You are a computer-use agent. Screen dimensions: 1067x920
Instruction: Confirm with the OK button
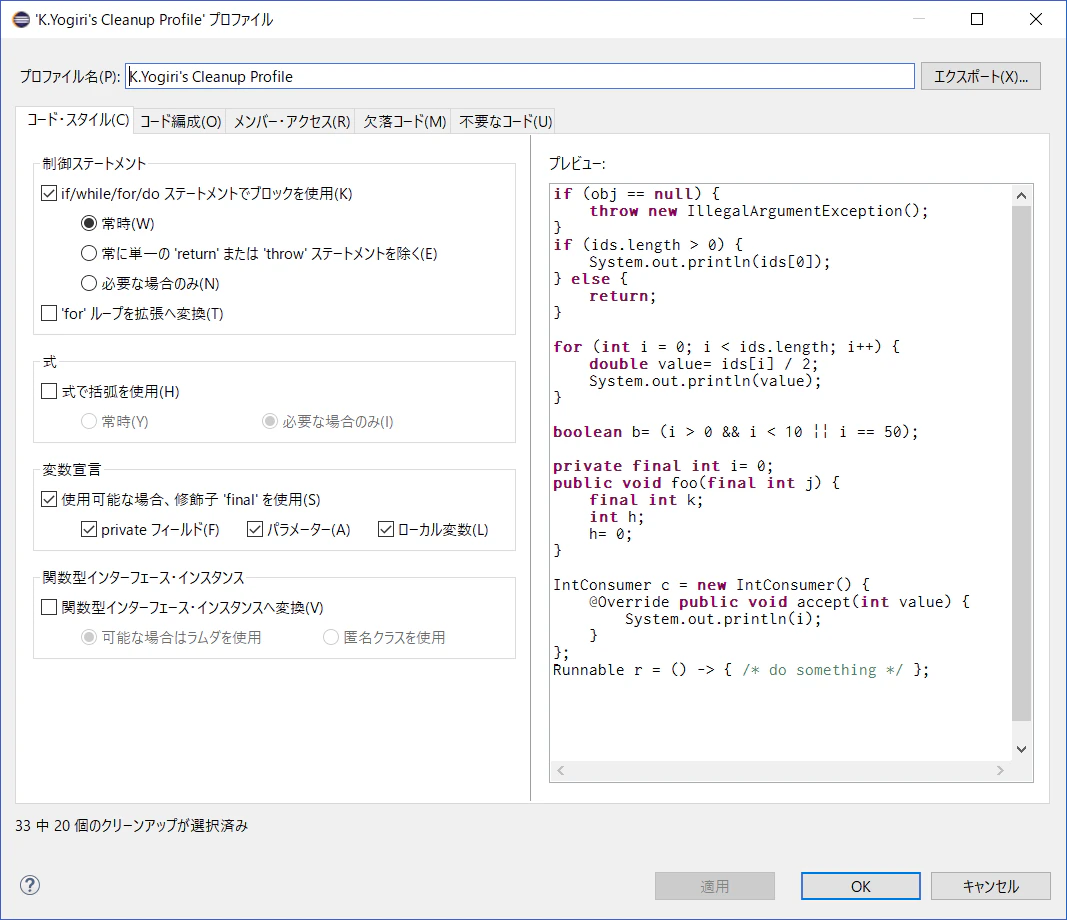point(860,886)
